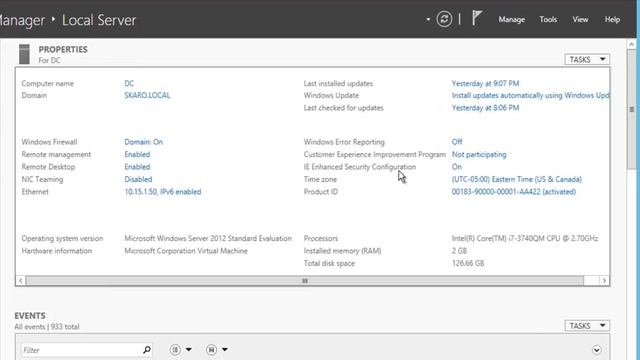Click the 126.66 GB disk space value
The height and width of the screenshot is (360, 640).
(x=468, y=263)
